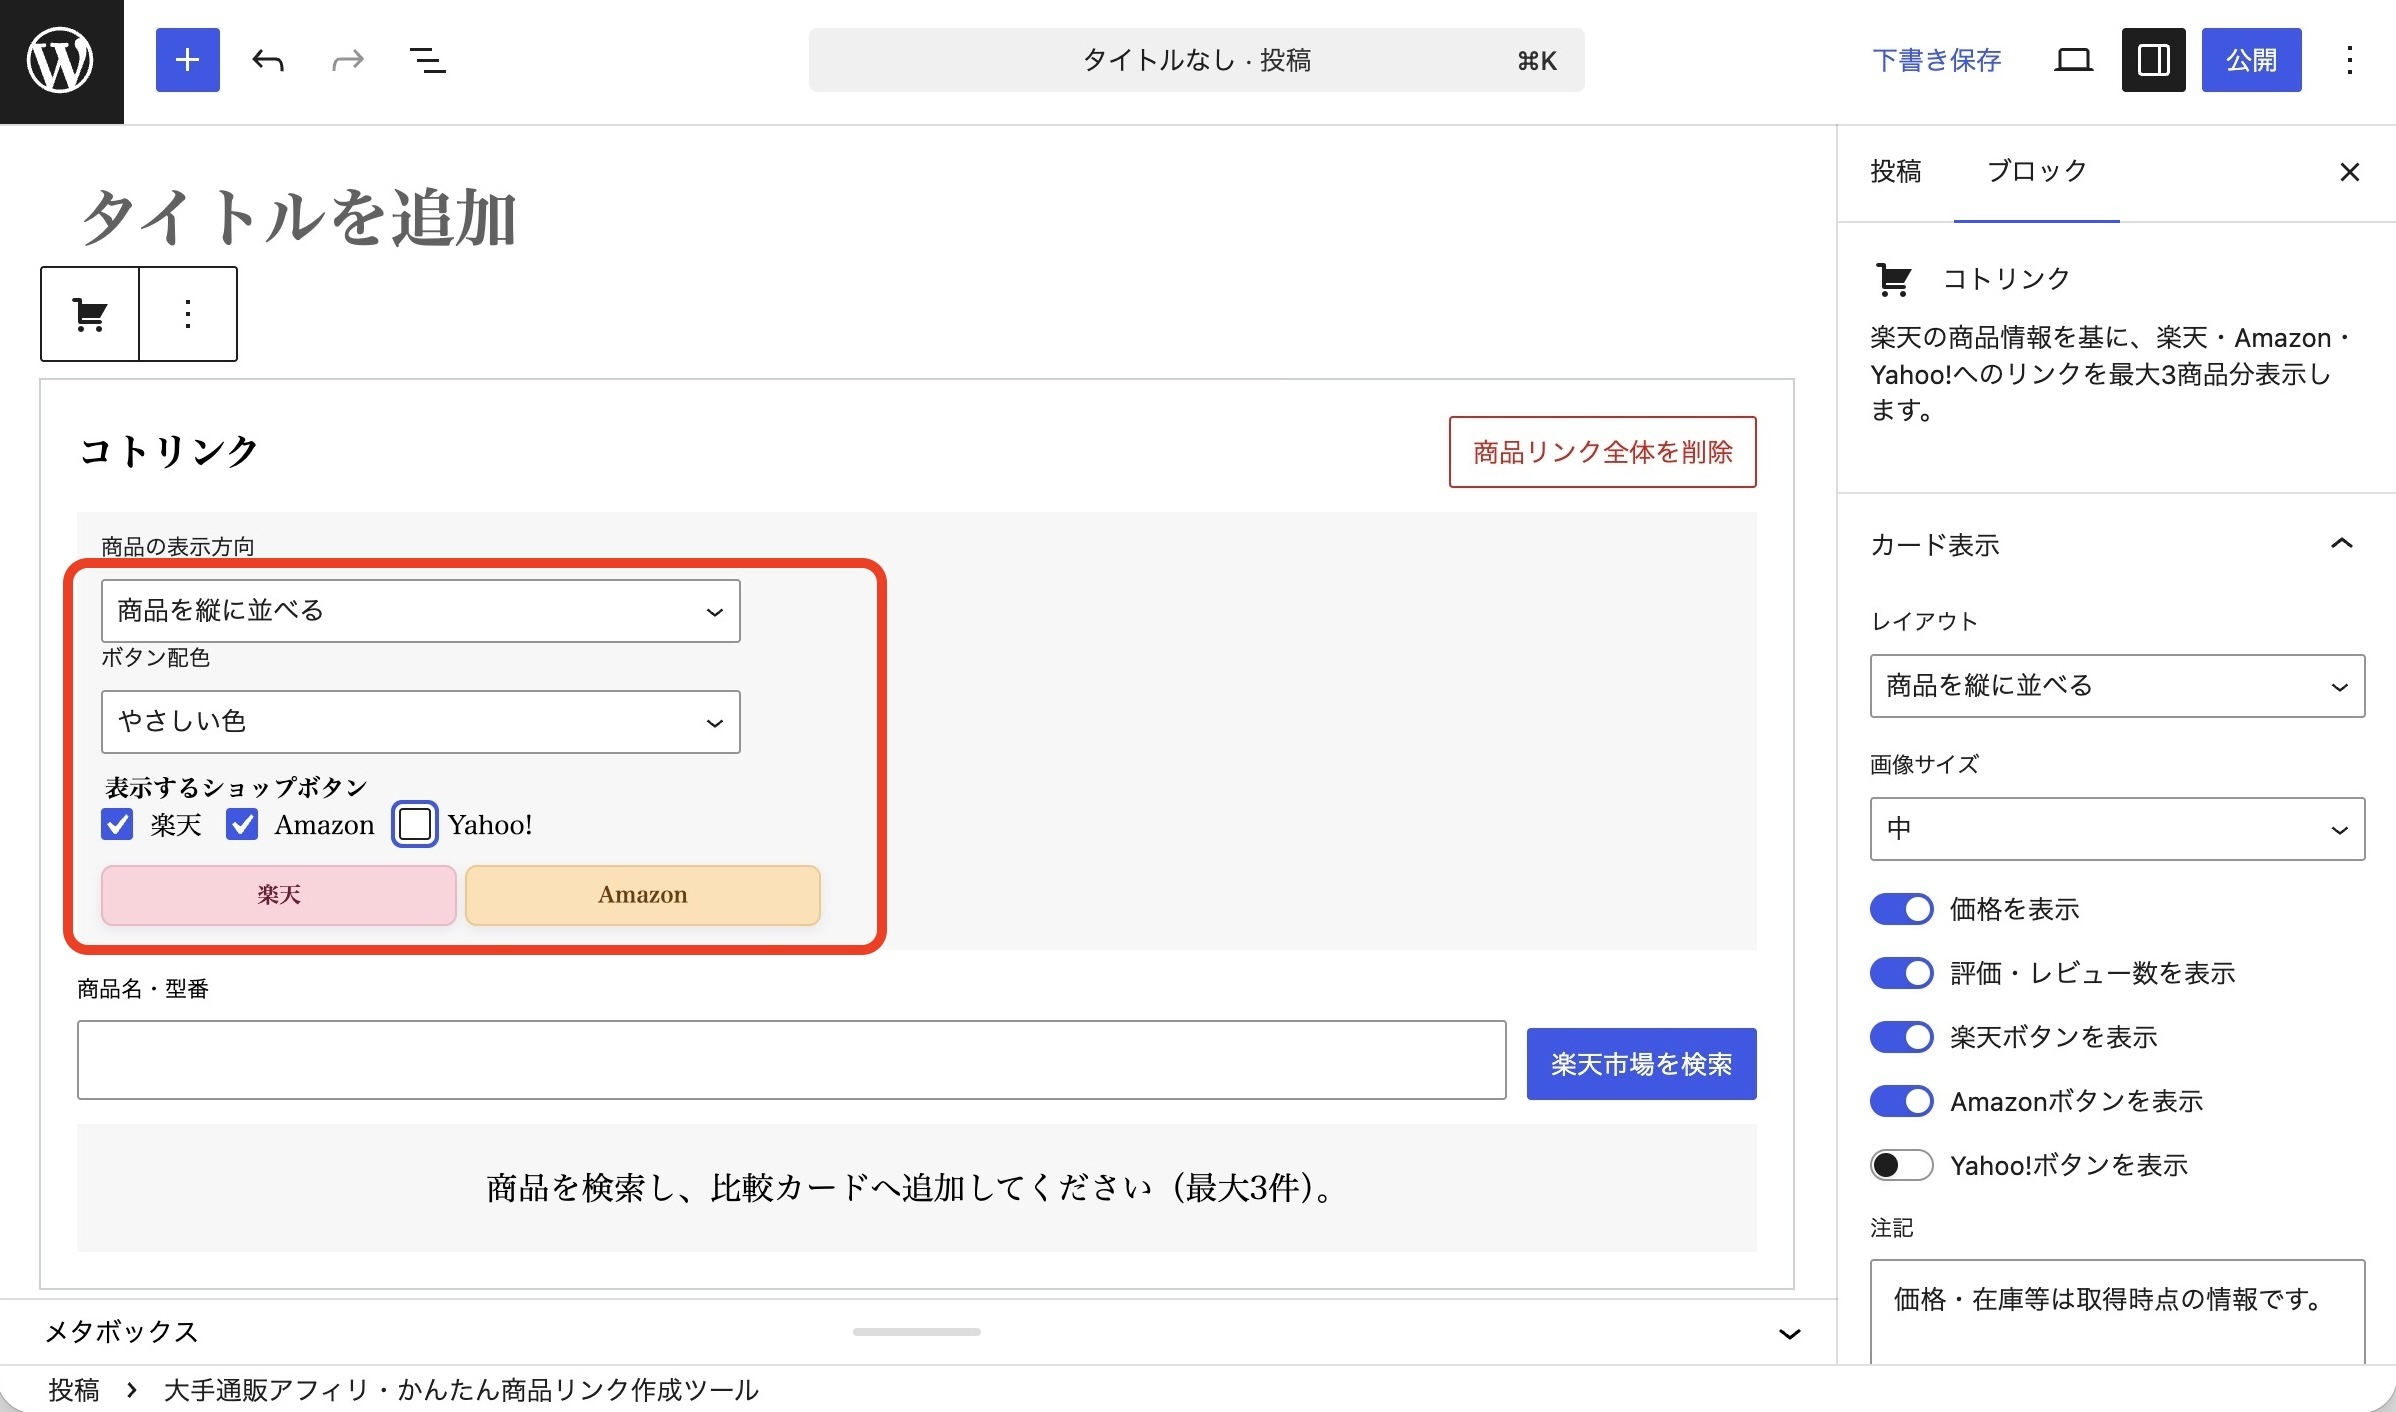This screenshot has height=1412, width=2396.
Task: Expand the メタボックス section chevron
Action: point(1790,1333)
